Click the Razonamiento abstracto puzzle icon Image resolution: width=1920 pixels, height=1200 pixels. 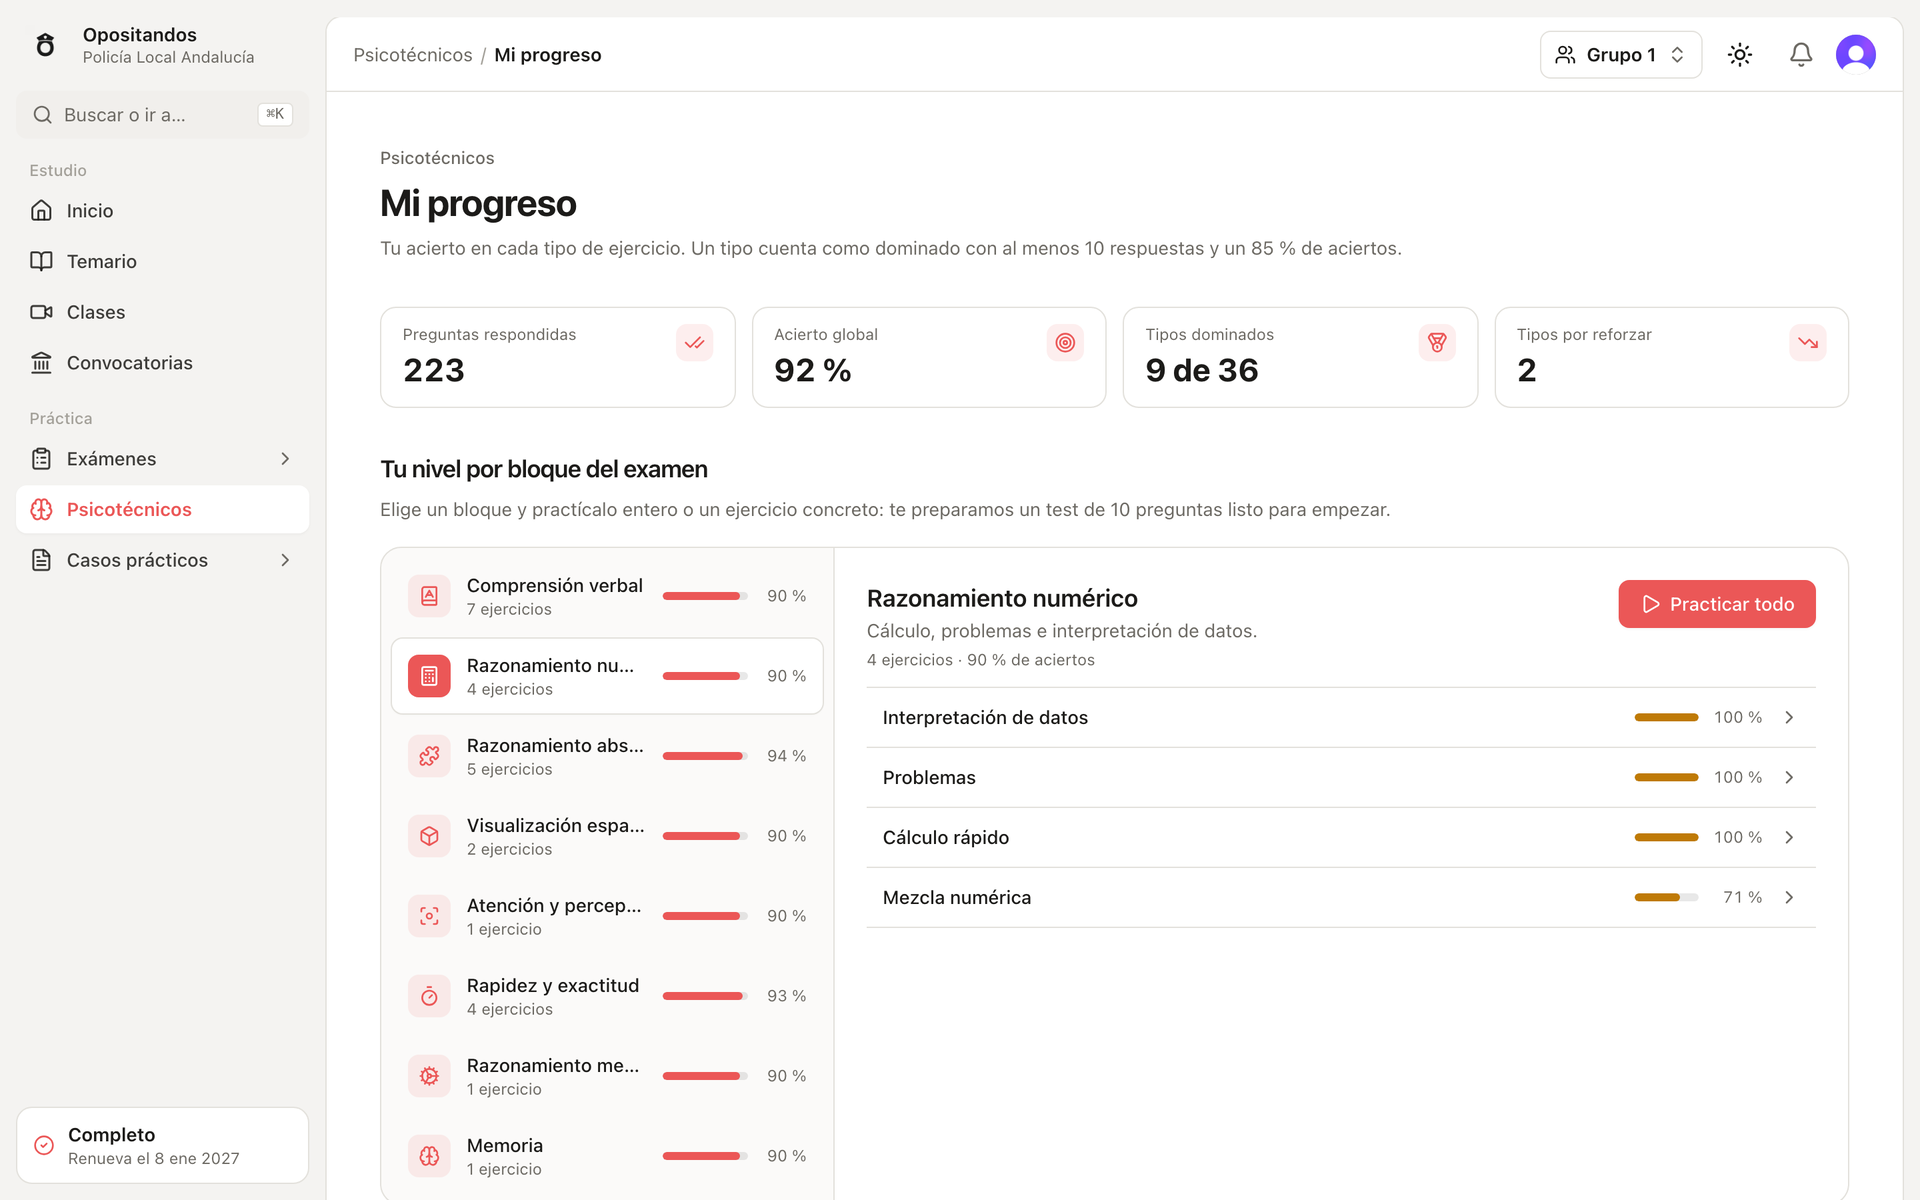coord(429,756)
